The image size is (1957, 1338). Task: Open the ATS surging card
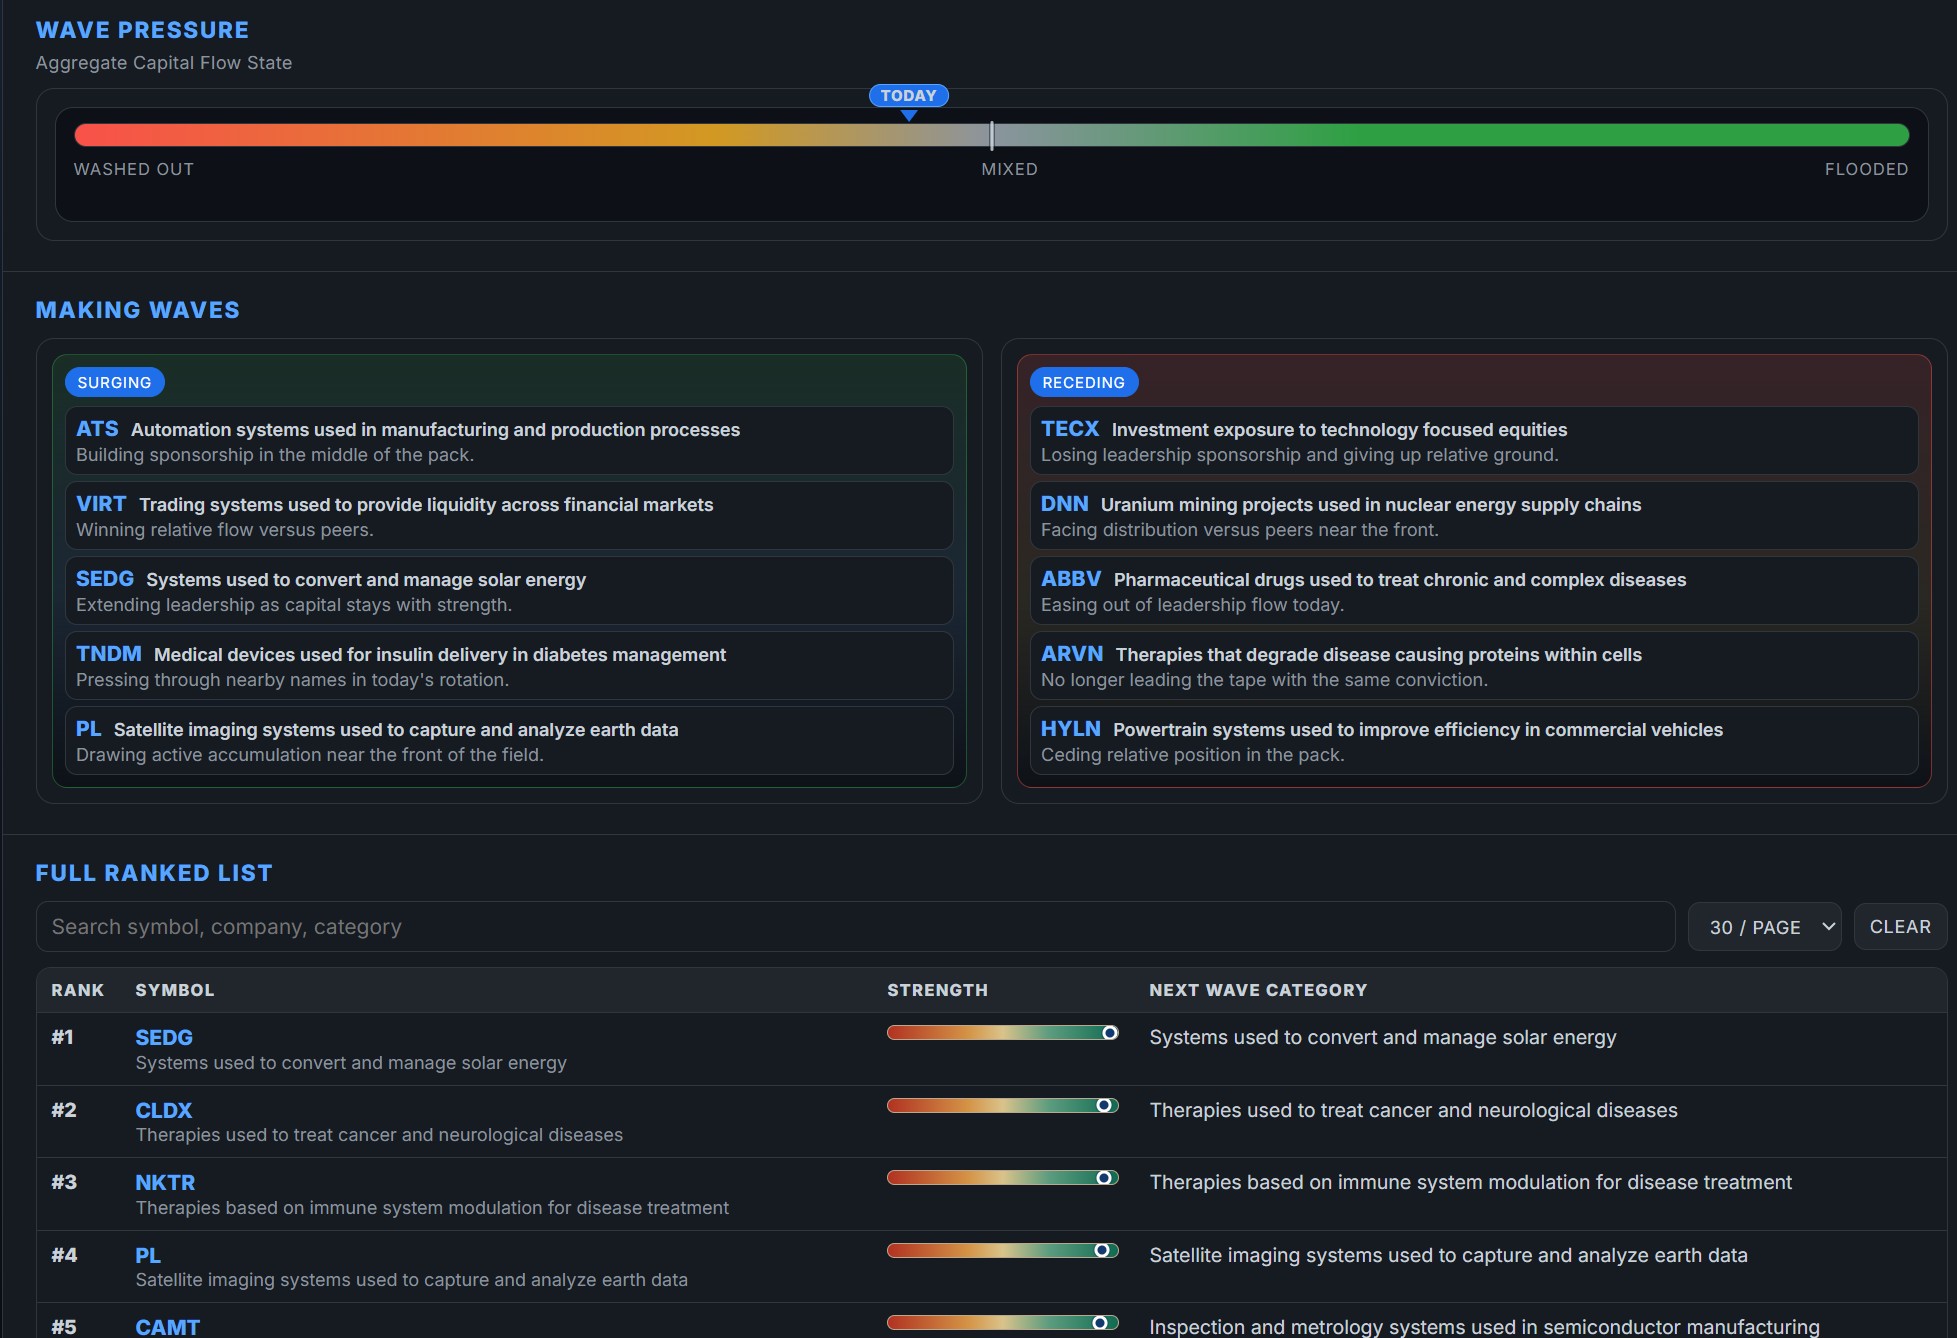point(509,441)
